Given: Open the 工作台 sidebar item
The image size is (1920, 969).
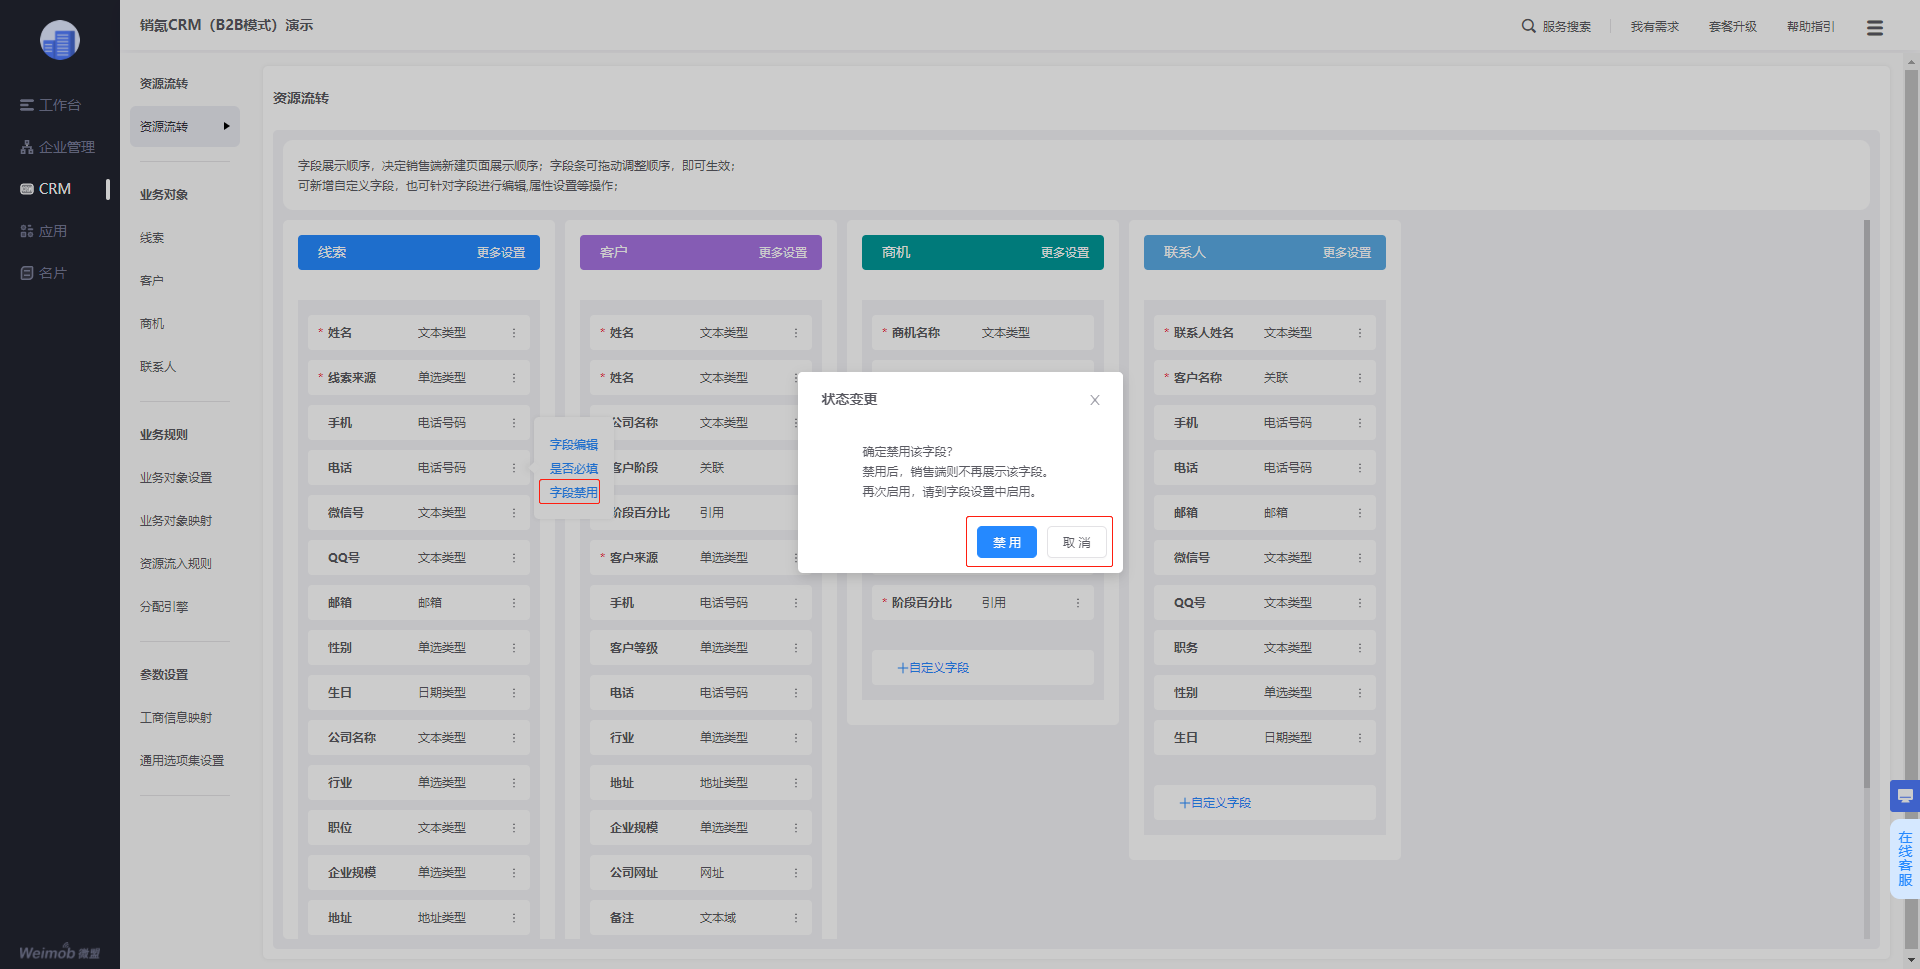Looking at the screenshot, I should 50,105.
